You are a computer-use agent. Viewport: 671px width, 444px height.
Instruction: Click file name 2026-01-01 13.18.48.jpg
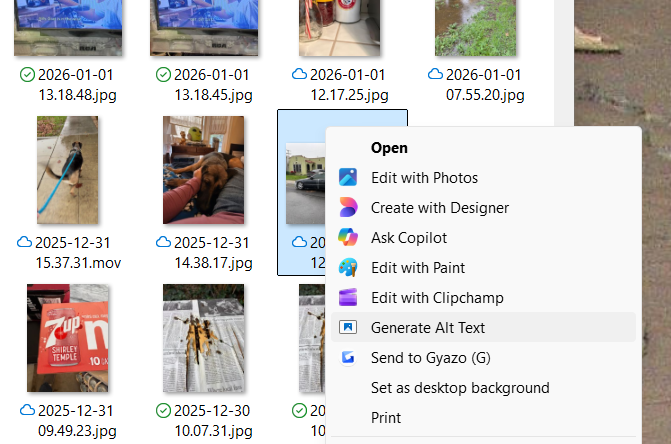[76, 85]
